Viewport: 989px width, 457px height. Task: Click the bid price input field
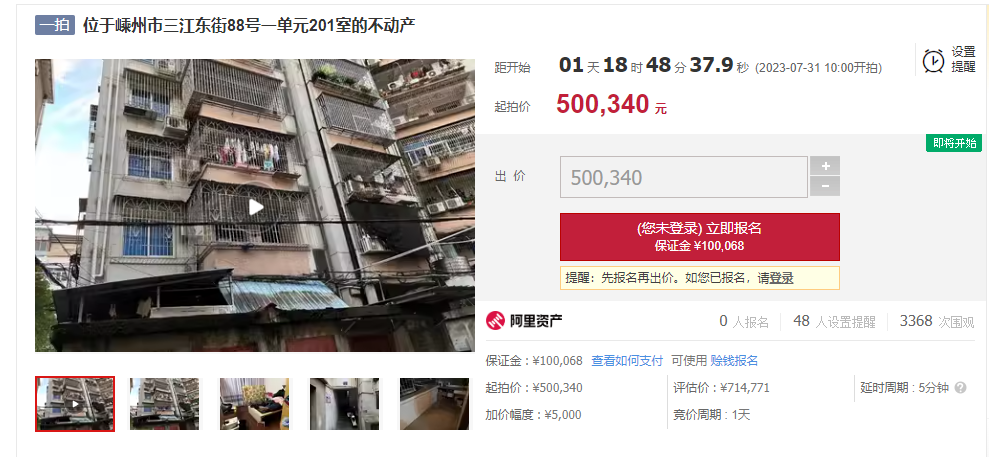684,177
